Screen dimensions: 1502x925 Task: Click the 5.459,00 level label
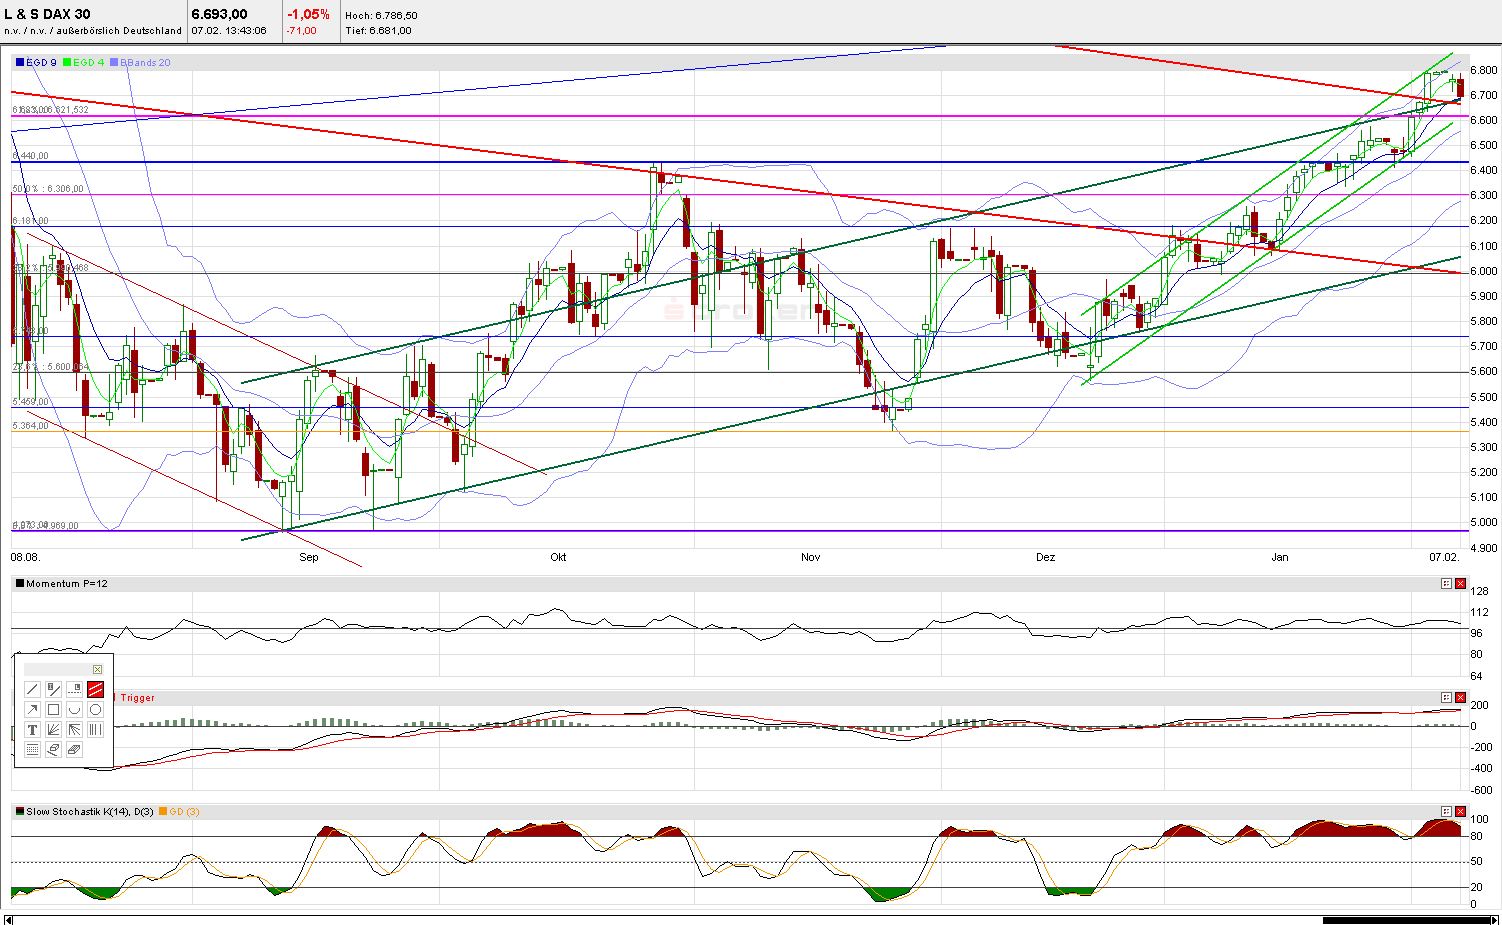pos(30,401)
